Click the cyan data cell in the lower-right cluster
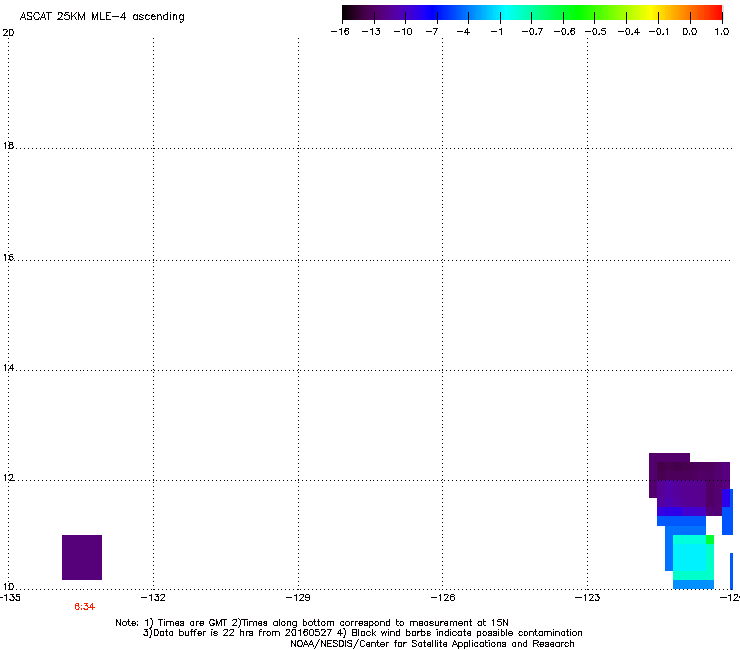740x650 pixels. (690, 557)
